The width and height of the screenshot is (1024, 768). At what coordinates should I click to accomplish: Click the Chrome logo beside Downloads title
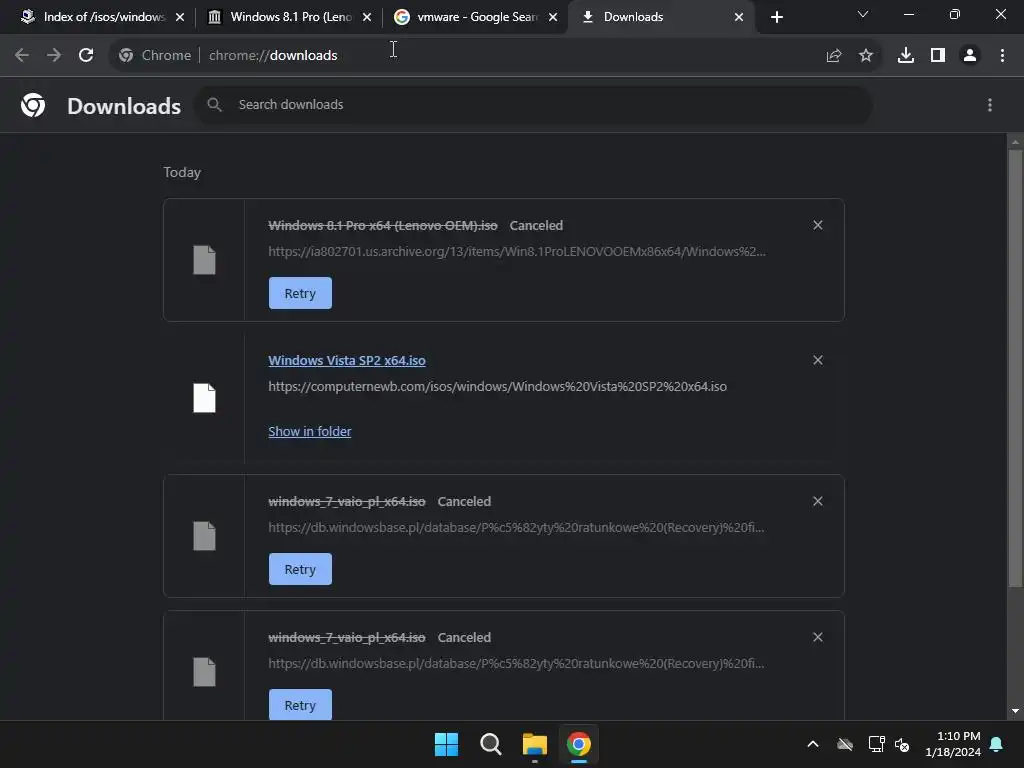pos(33,105)
